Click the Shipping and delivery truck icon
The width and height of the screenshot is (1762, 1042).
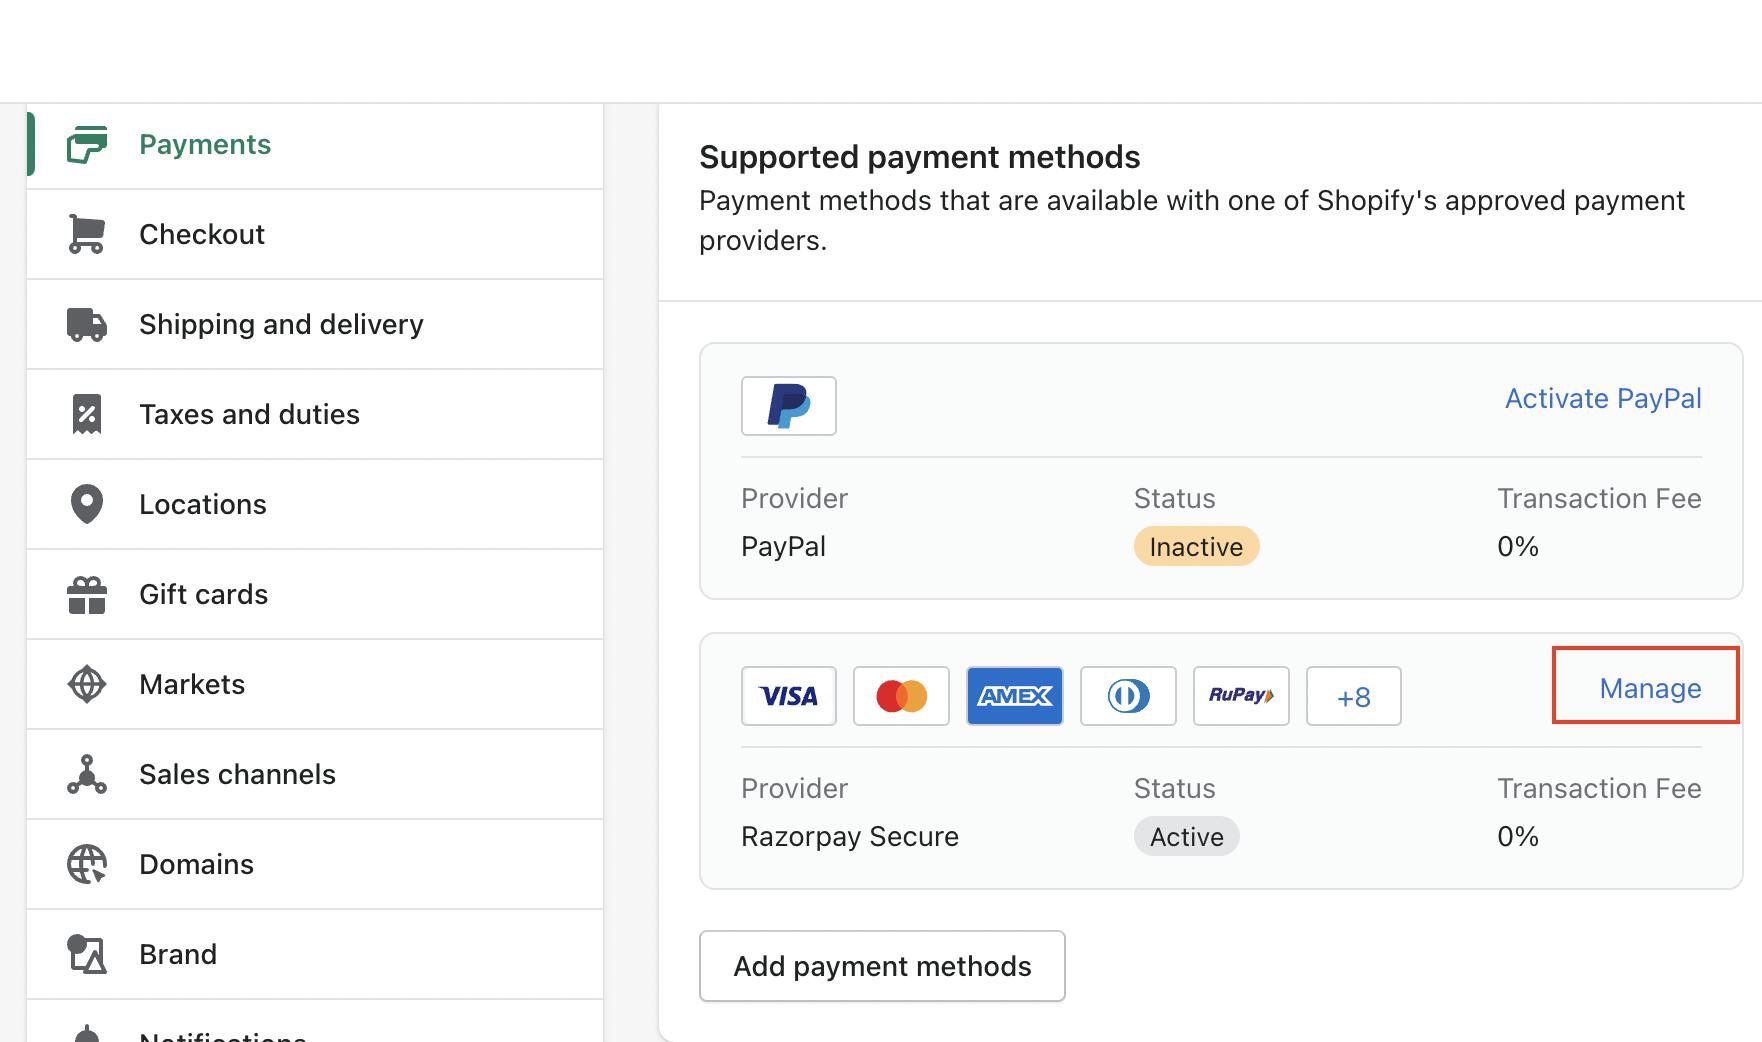(87, 324)
